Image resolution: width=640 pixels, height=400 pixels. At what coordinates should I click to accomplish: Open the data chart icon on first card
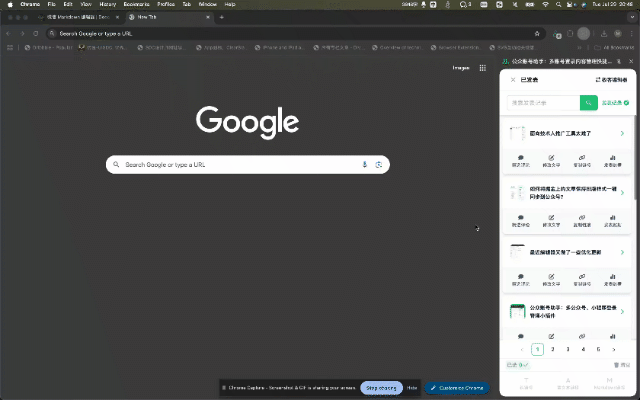pos(612,160)
